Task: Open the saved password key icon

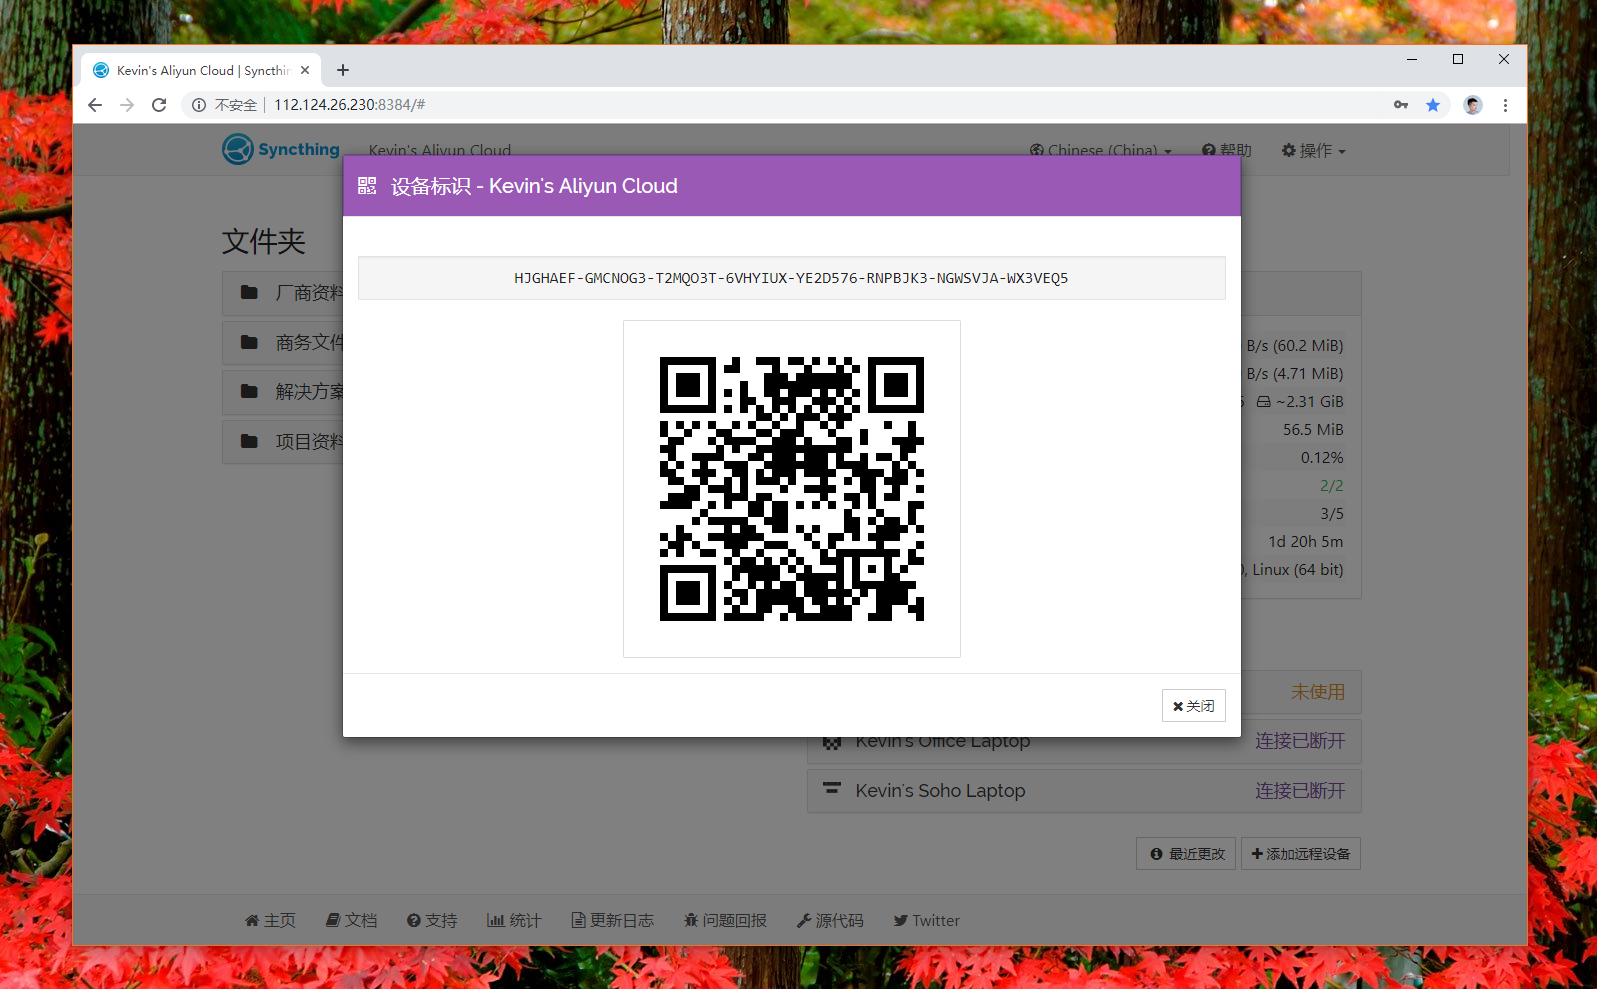Action: [x=1401, y=105]
